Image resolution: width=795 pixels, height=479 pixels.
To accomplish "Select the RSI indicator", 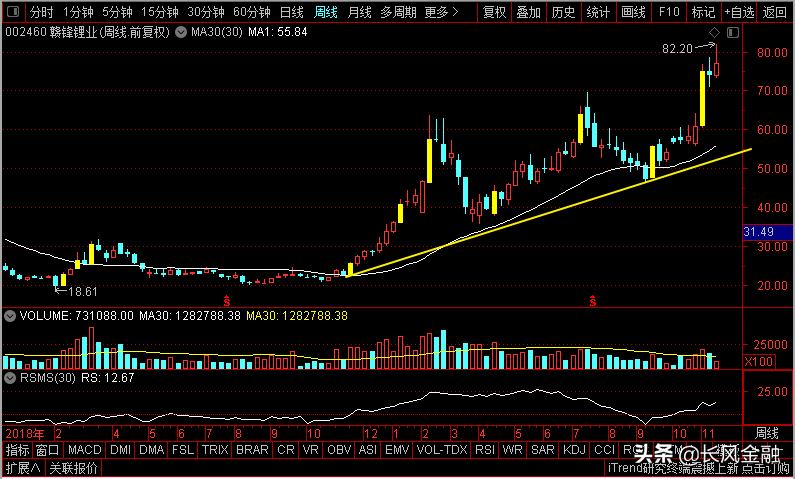I will [484, 450].
